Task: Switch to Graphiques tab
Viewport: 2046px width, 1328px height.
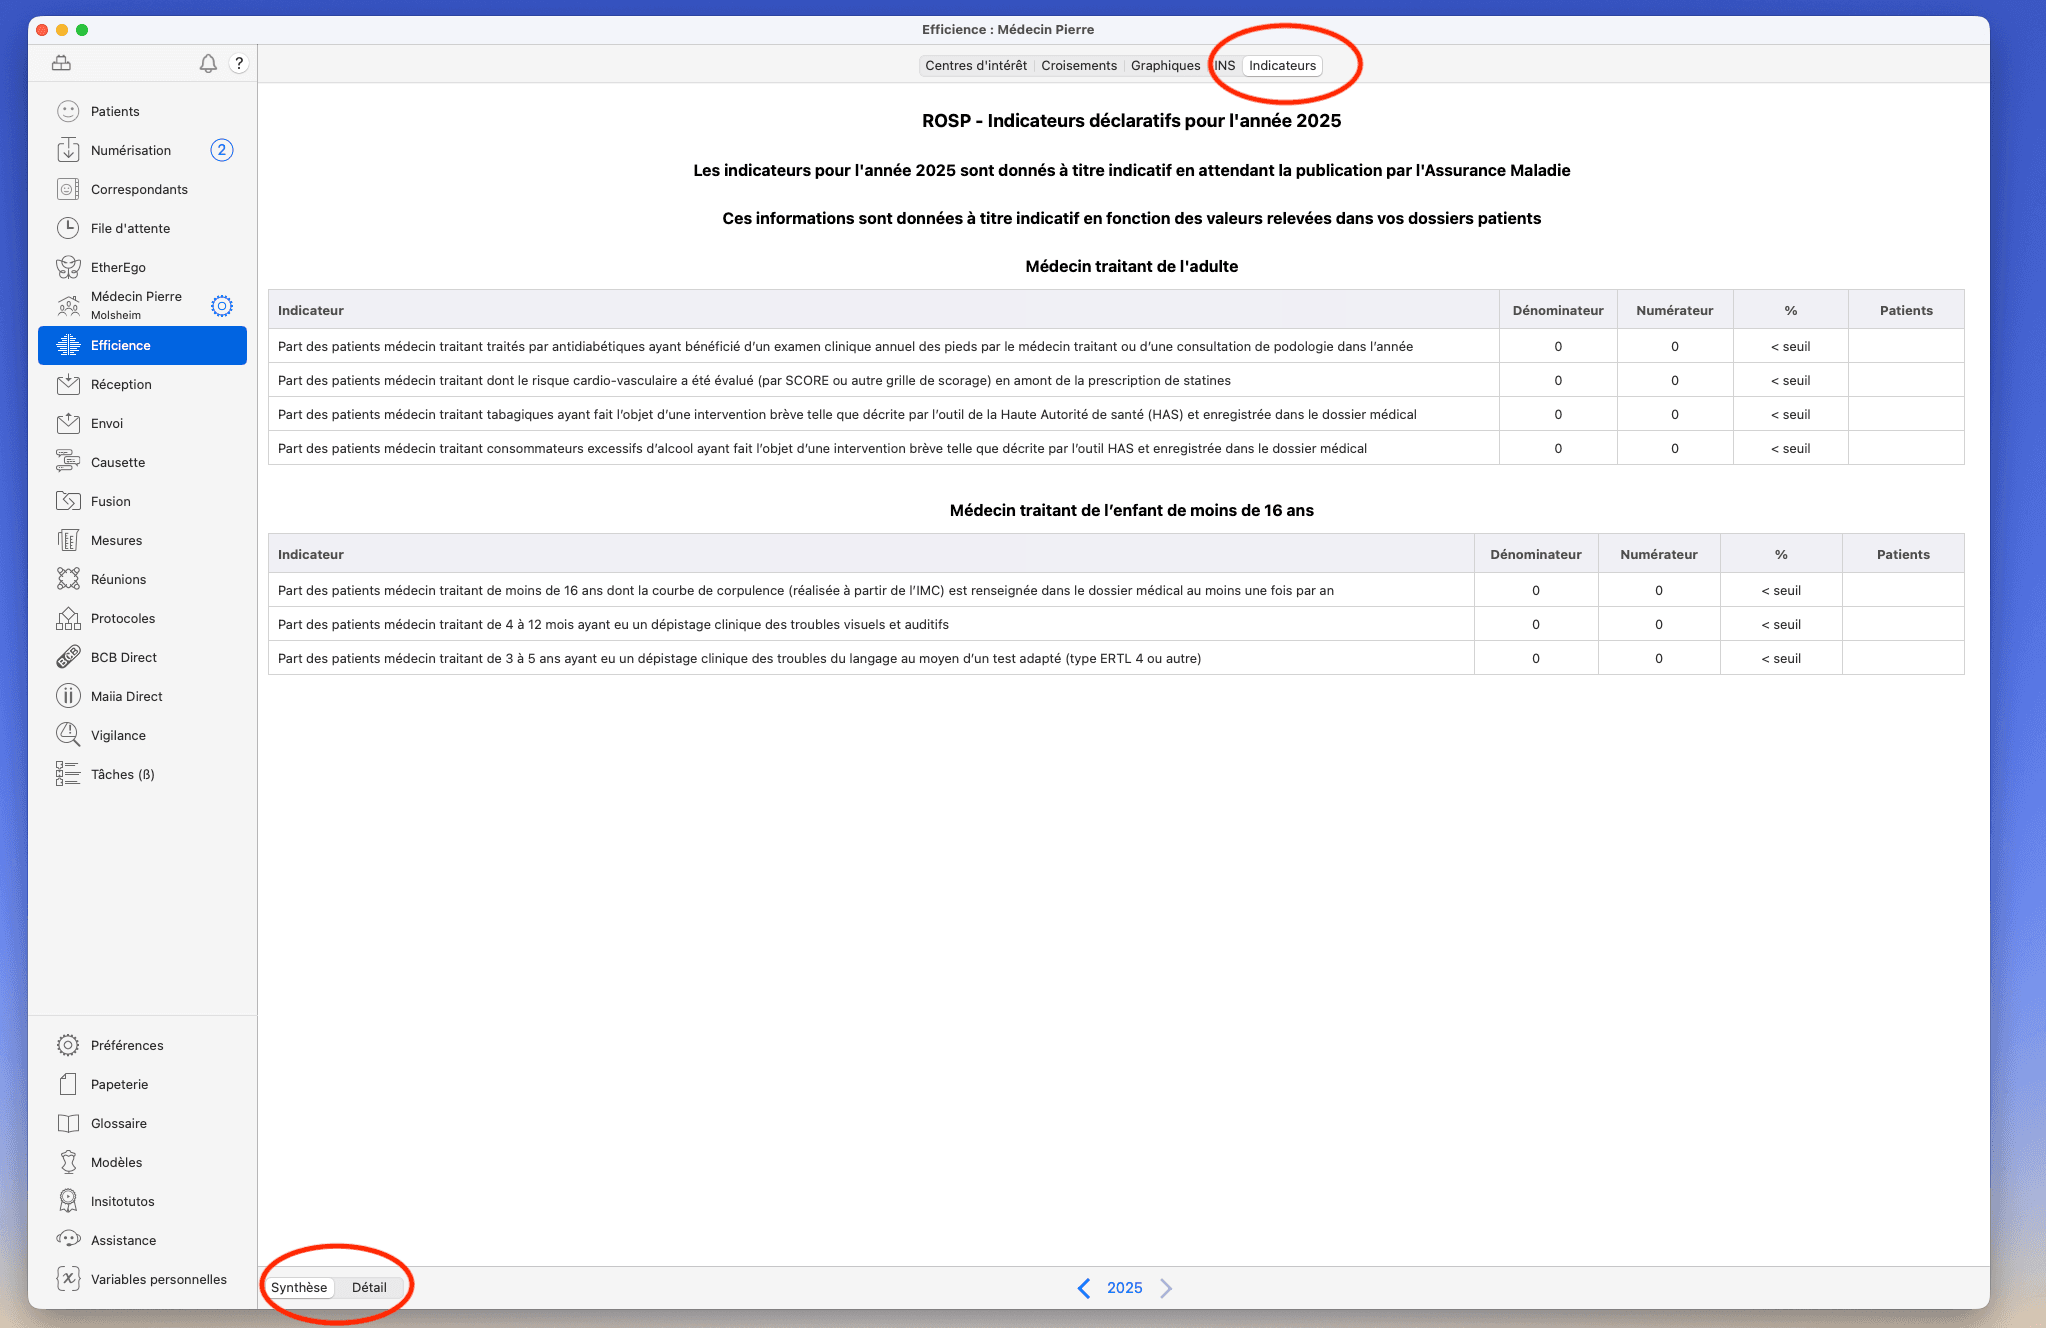Action: coord(1165,65)
